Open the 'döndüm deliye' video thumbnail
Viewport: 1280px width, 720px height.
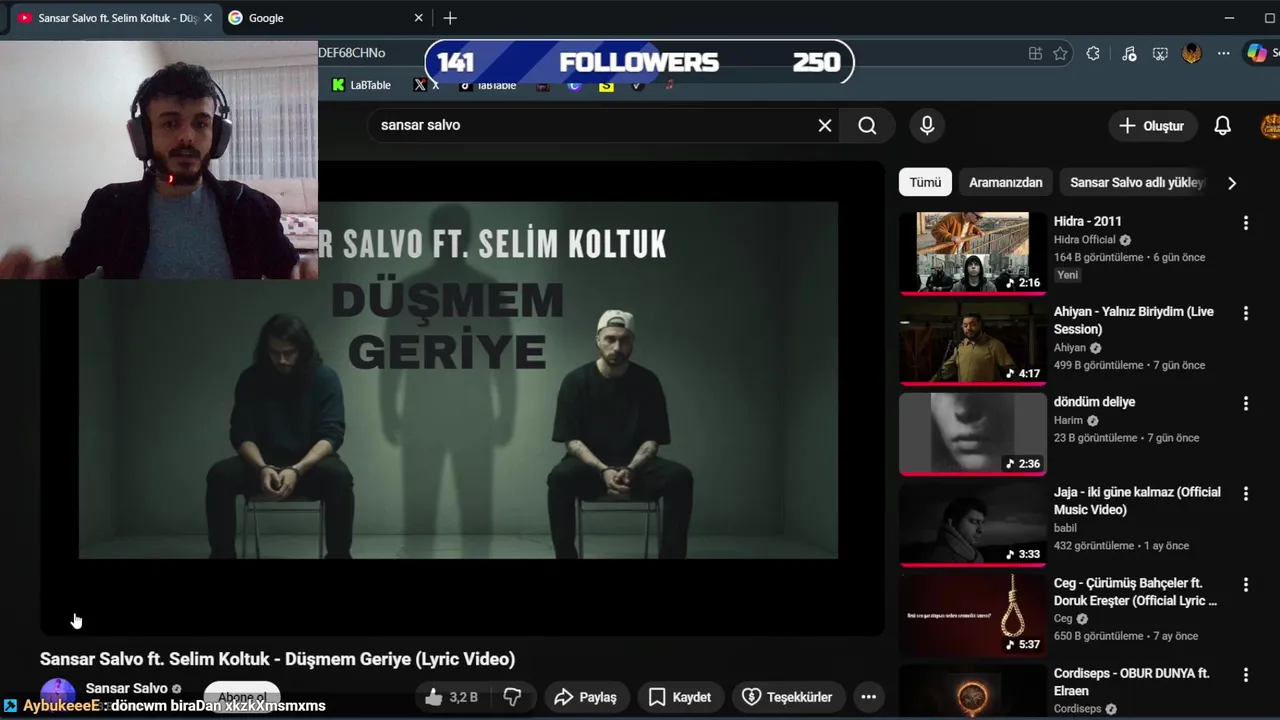click(x=972, y=433)
